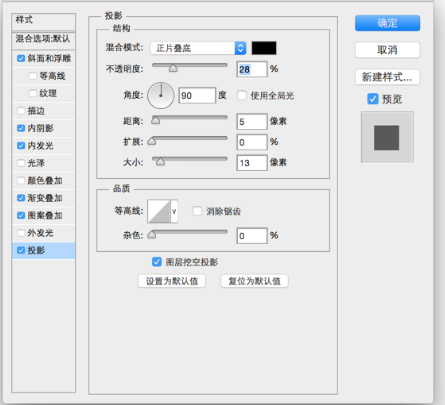This screenshot has width=445, height=405.
Task: Toggle the 预览 preview checkbox
Action: pos(373,99)
